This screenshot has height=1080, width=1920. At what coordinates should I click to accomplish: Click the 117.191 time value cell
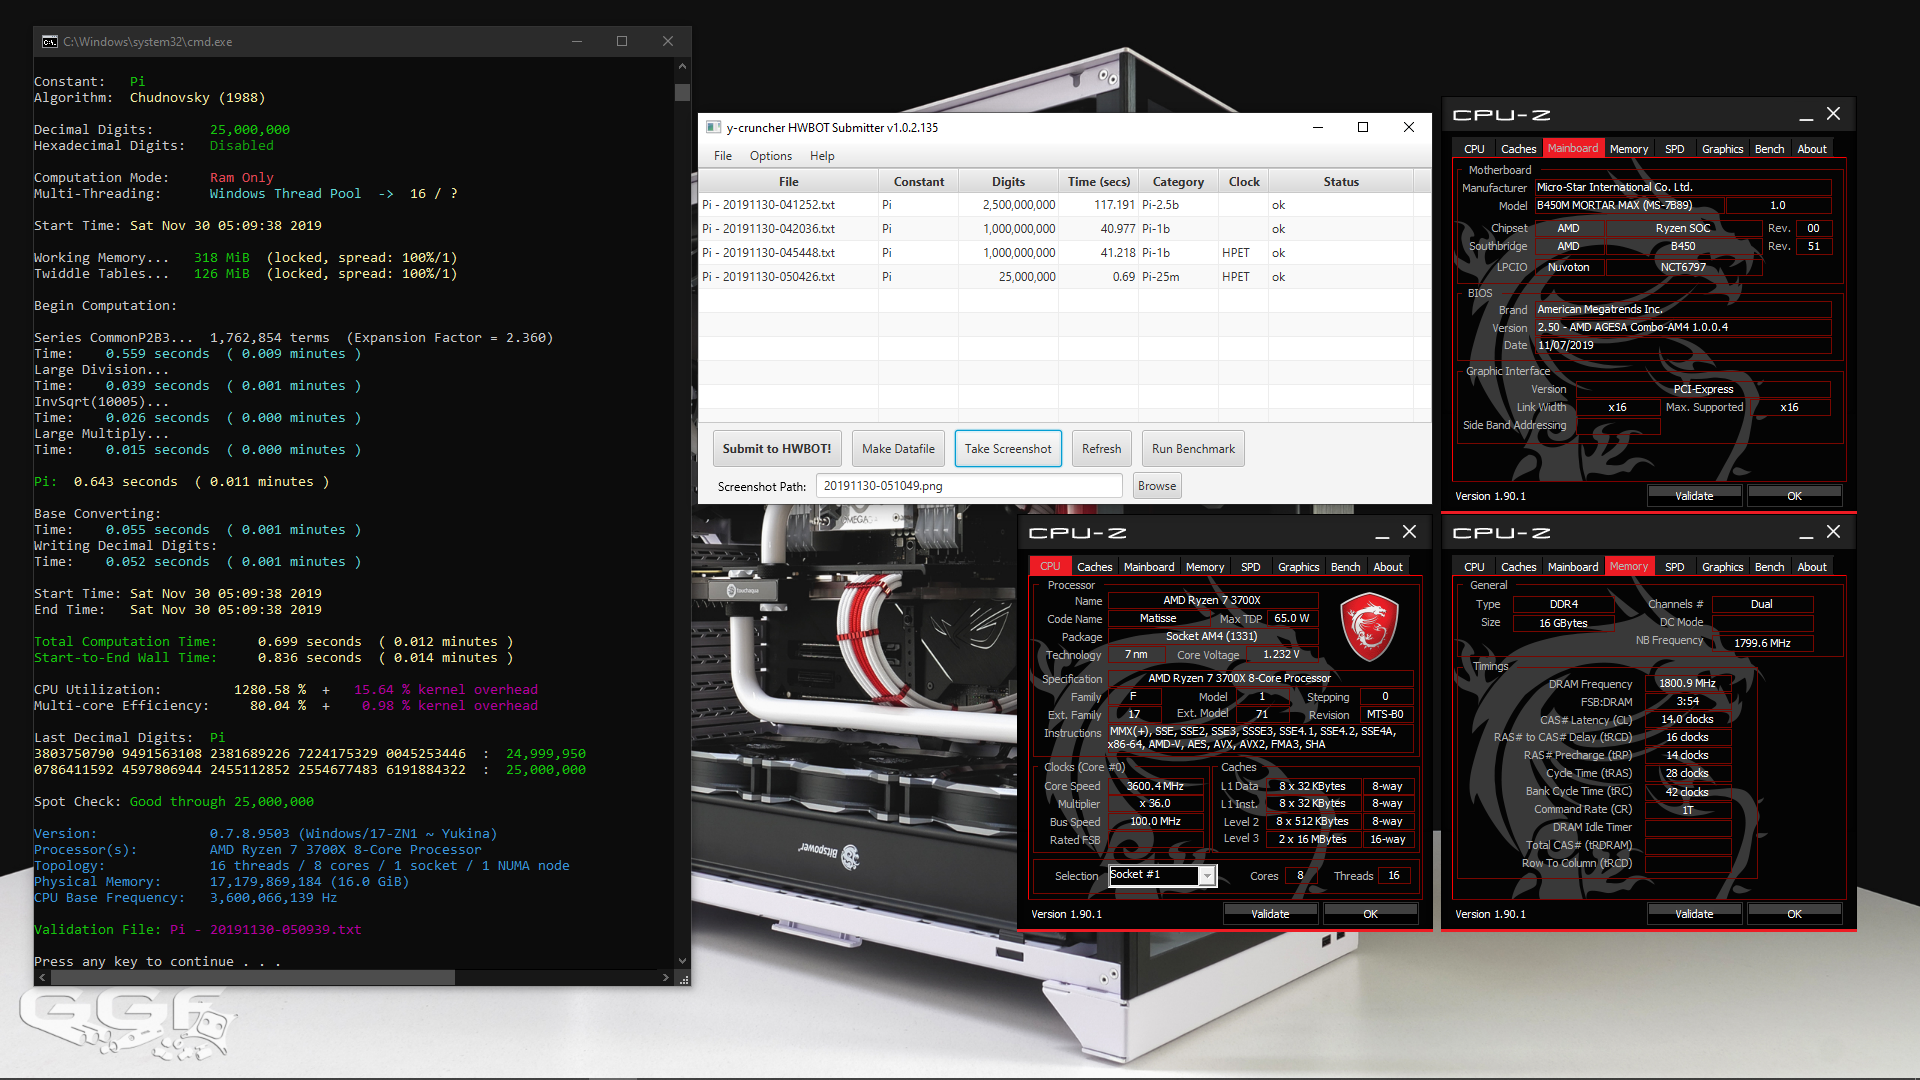(x=1098, y=205)
